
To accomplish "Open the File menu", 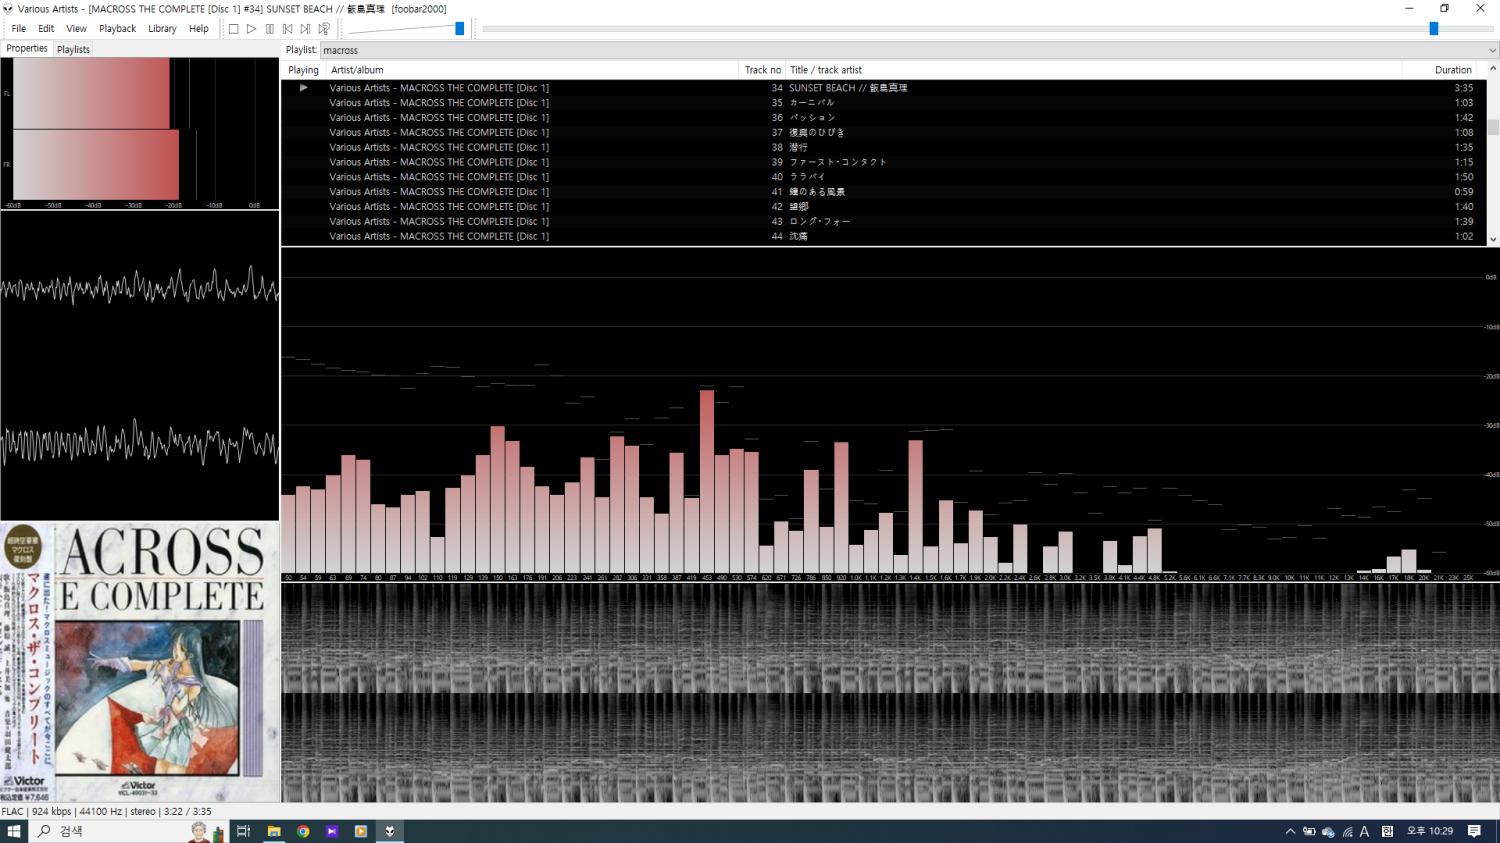I will click(x=19, y=29).
